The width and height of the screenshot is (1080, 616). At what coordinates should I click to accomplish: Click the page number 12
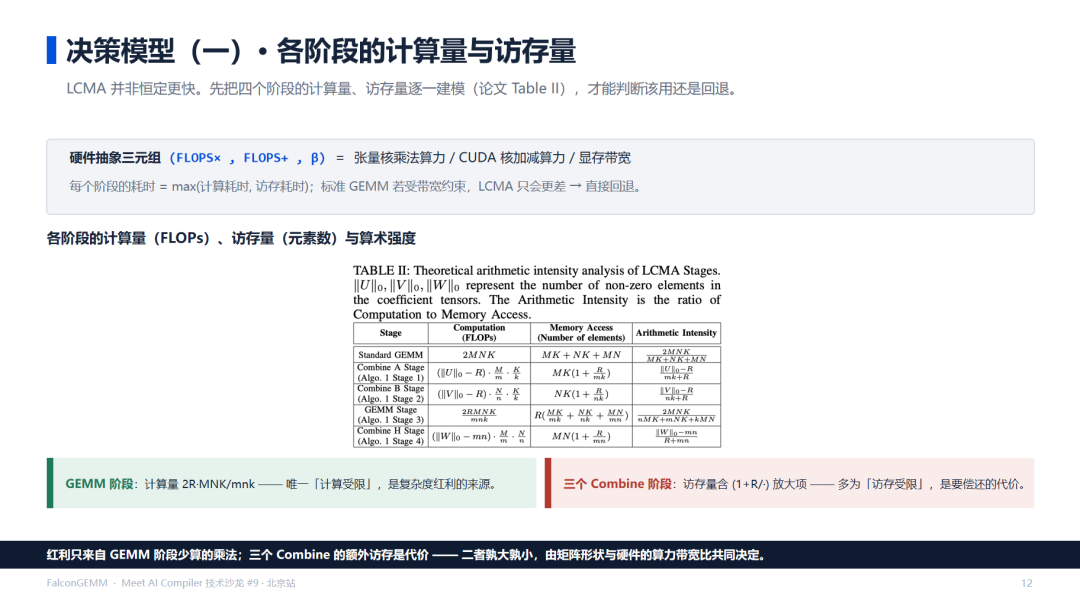tap(1027, 583)
